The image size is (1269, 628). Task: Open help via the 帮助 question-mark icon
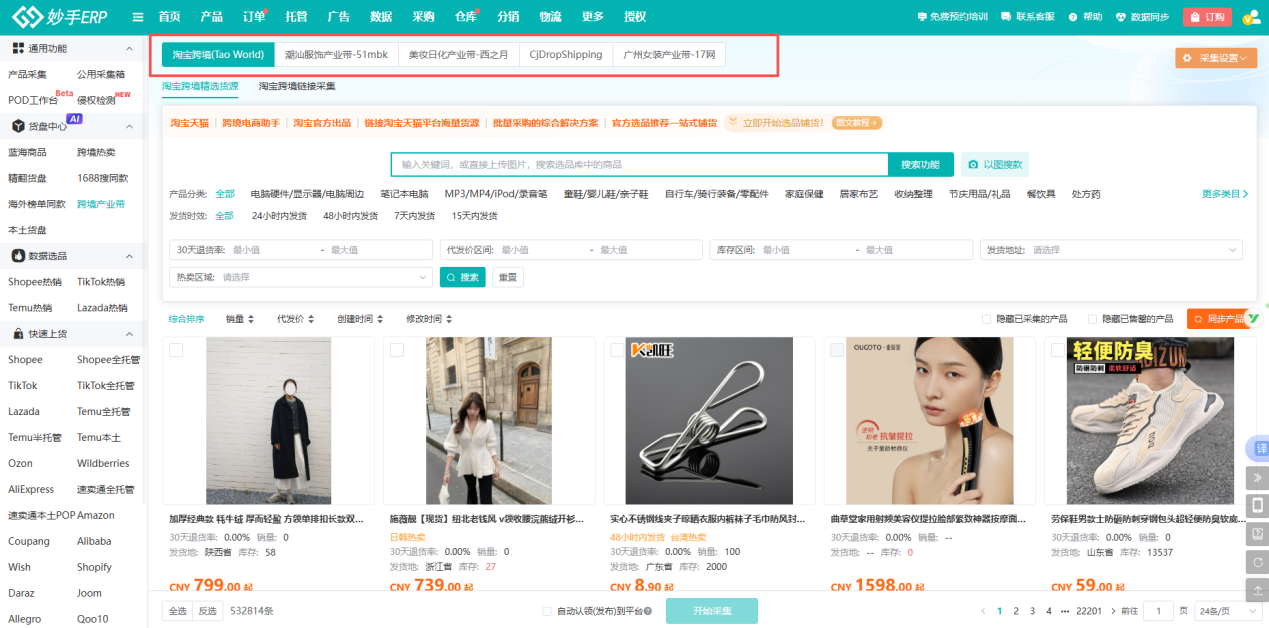(1073, 16)
